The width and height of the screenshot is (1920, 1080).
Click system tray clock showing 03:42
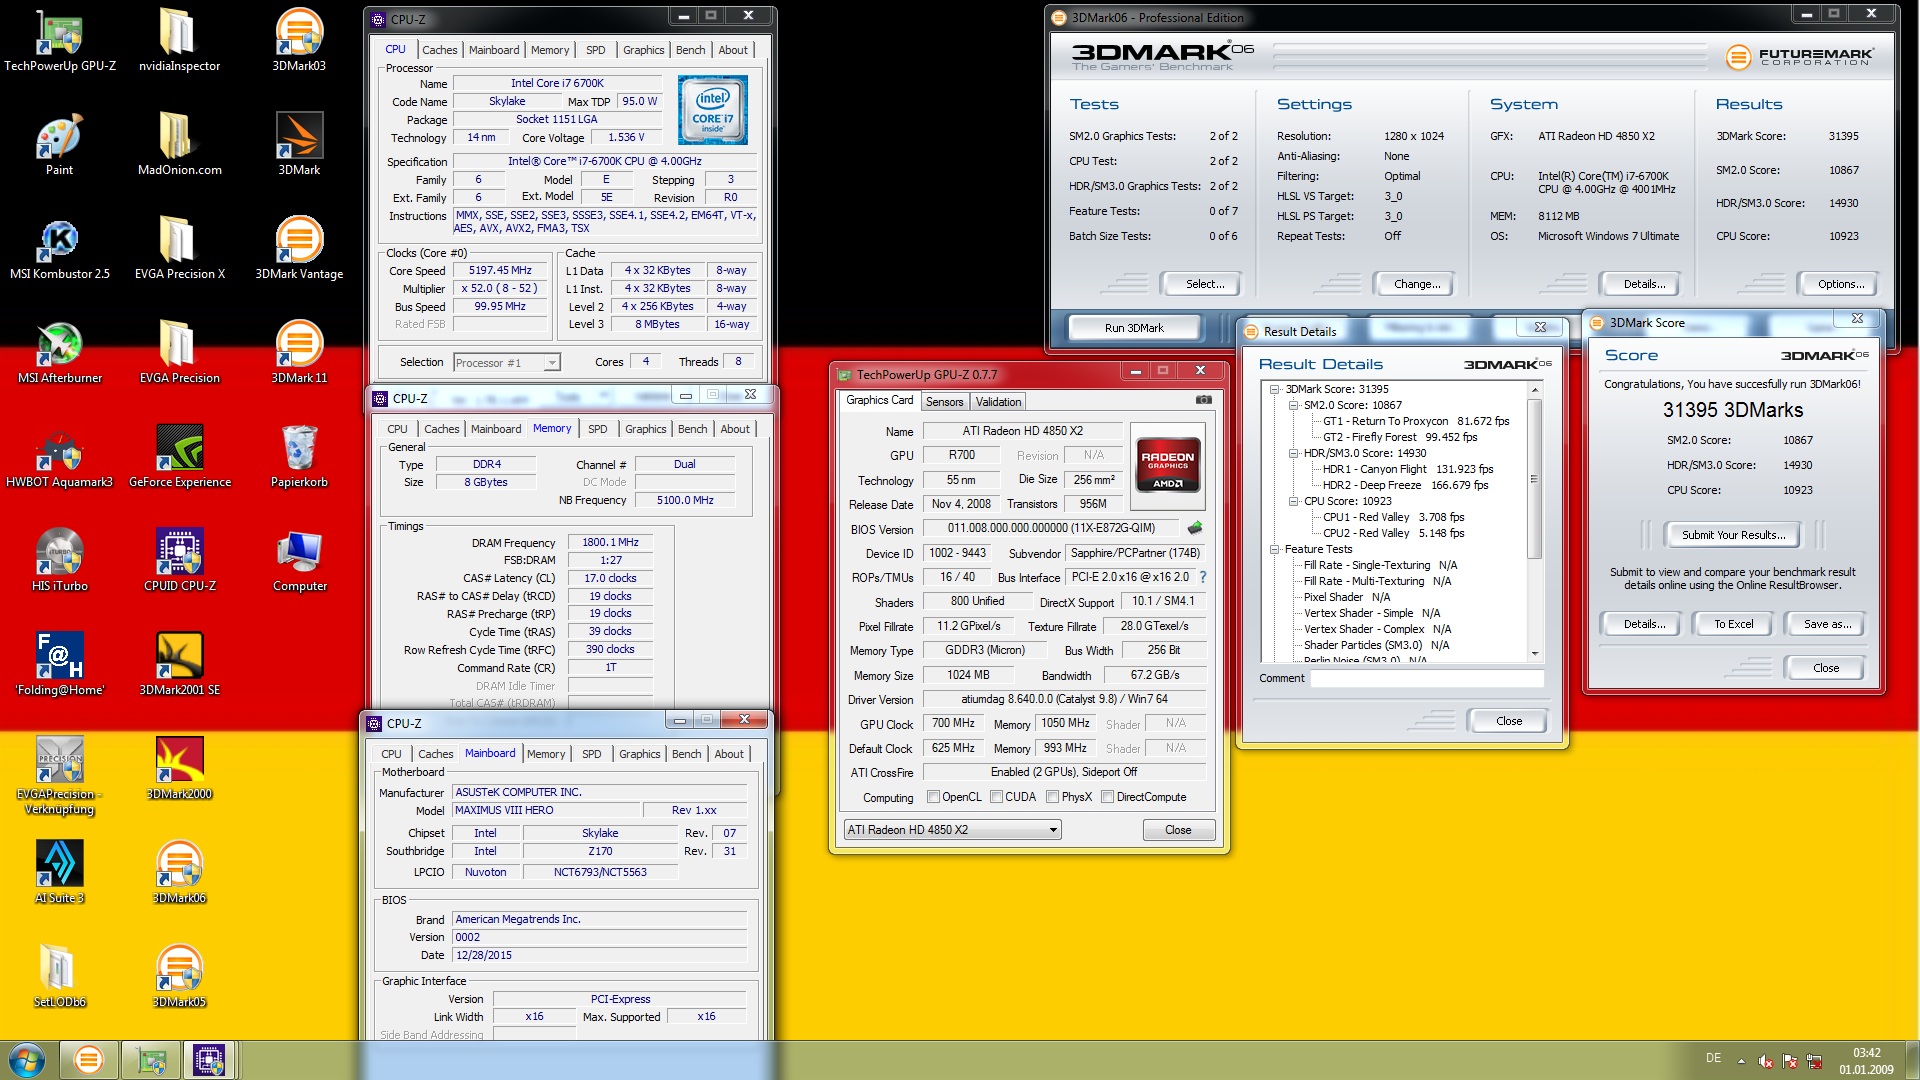click(1866, 1060)
